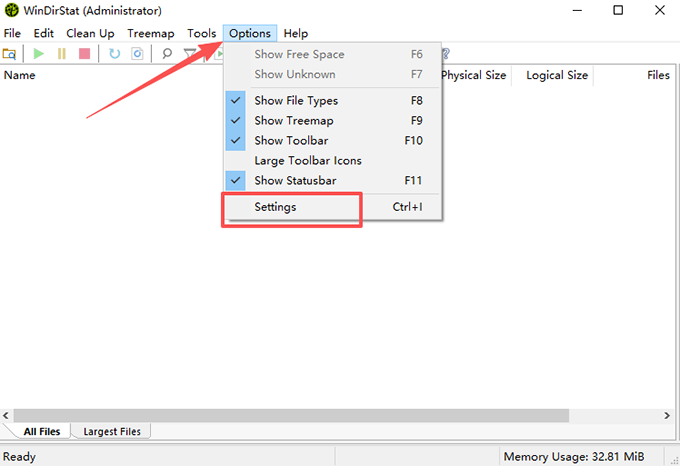Switch to the Largest Files tab
Screen dimensions: 680x466
point(112,432)
